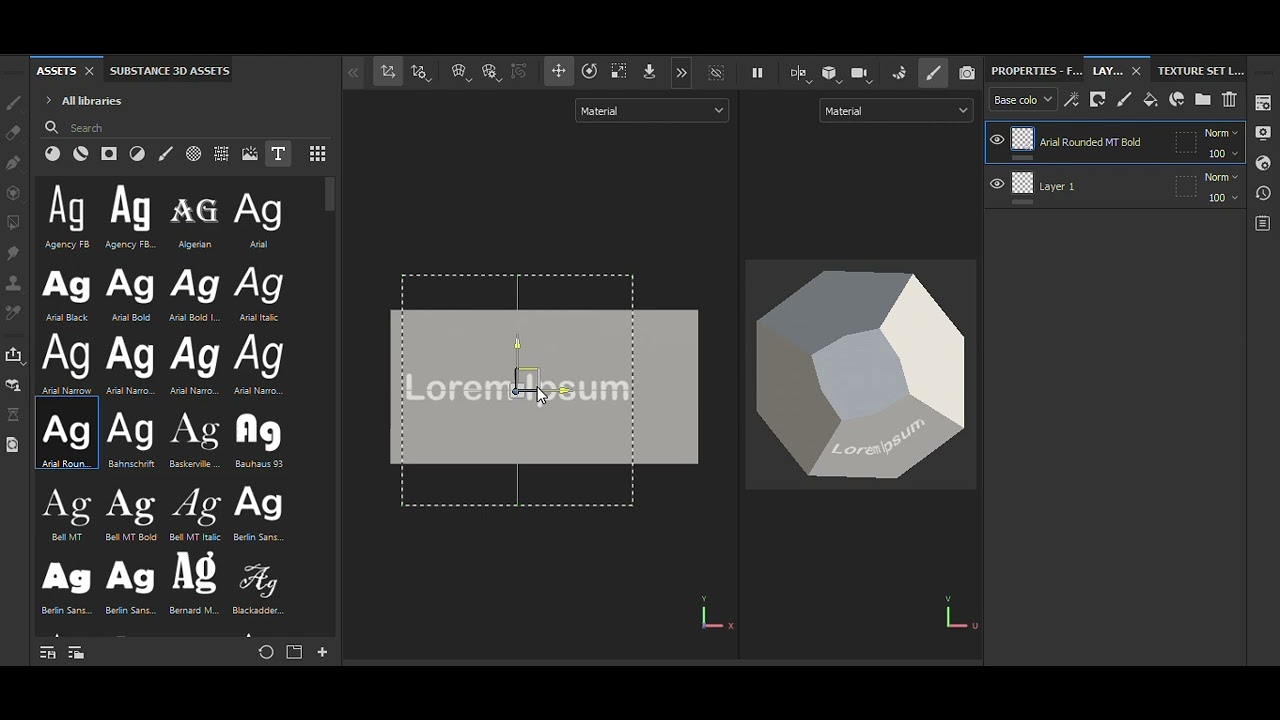Image resolution: width=1280 pixels, height=720 pixels.
Task: Open Display Settings dock icon
Action: point(1263,133)
